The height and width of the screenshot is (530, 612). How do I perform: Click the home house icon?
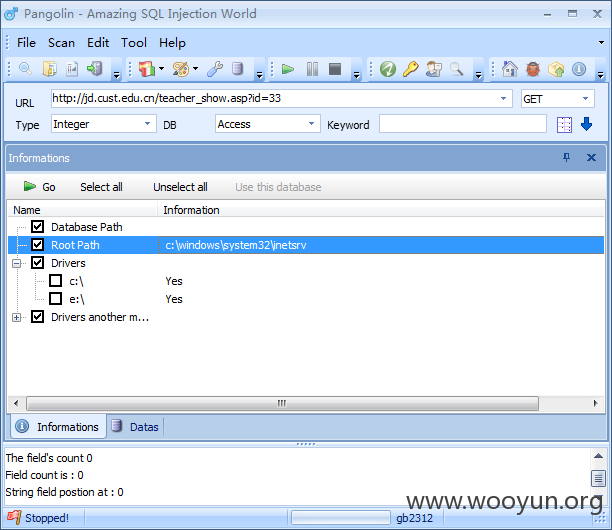pyautogui.click(x=509, y=69)
